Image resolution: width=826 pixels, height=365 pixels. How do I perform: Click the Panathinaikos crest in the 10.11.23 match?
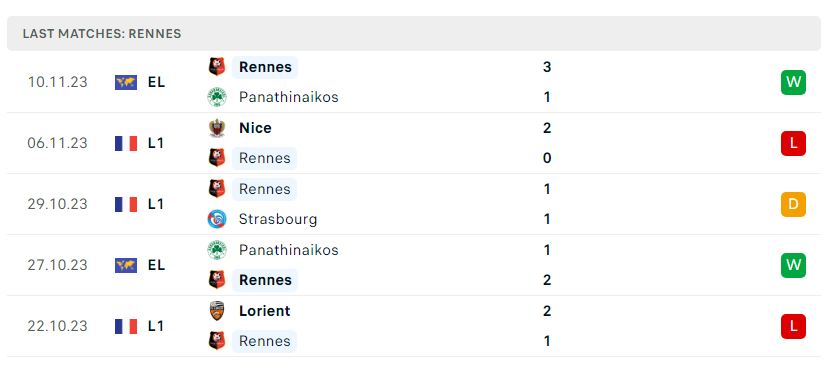pos(217,97)
